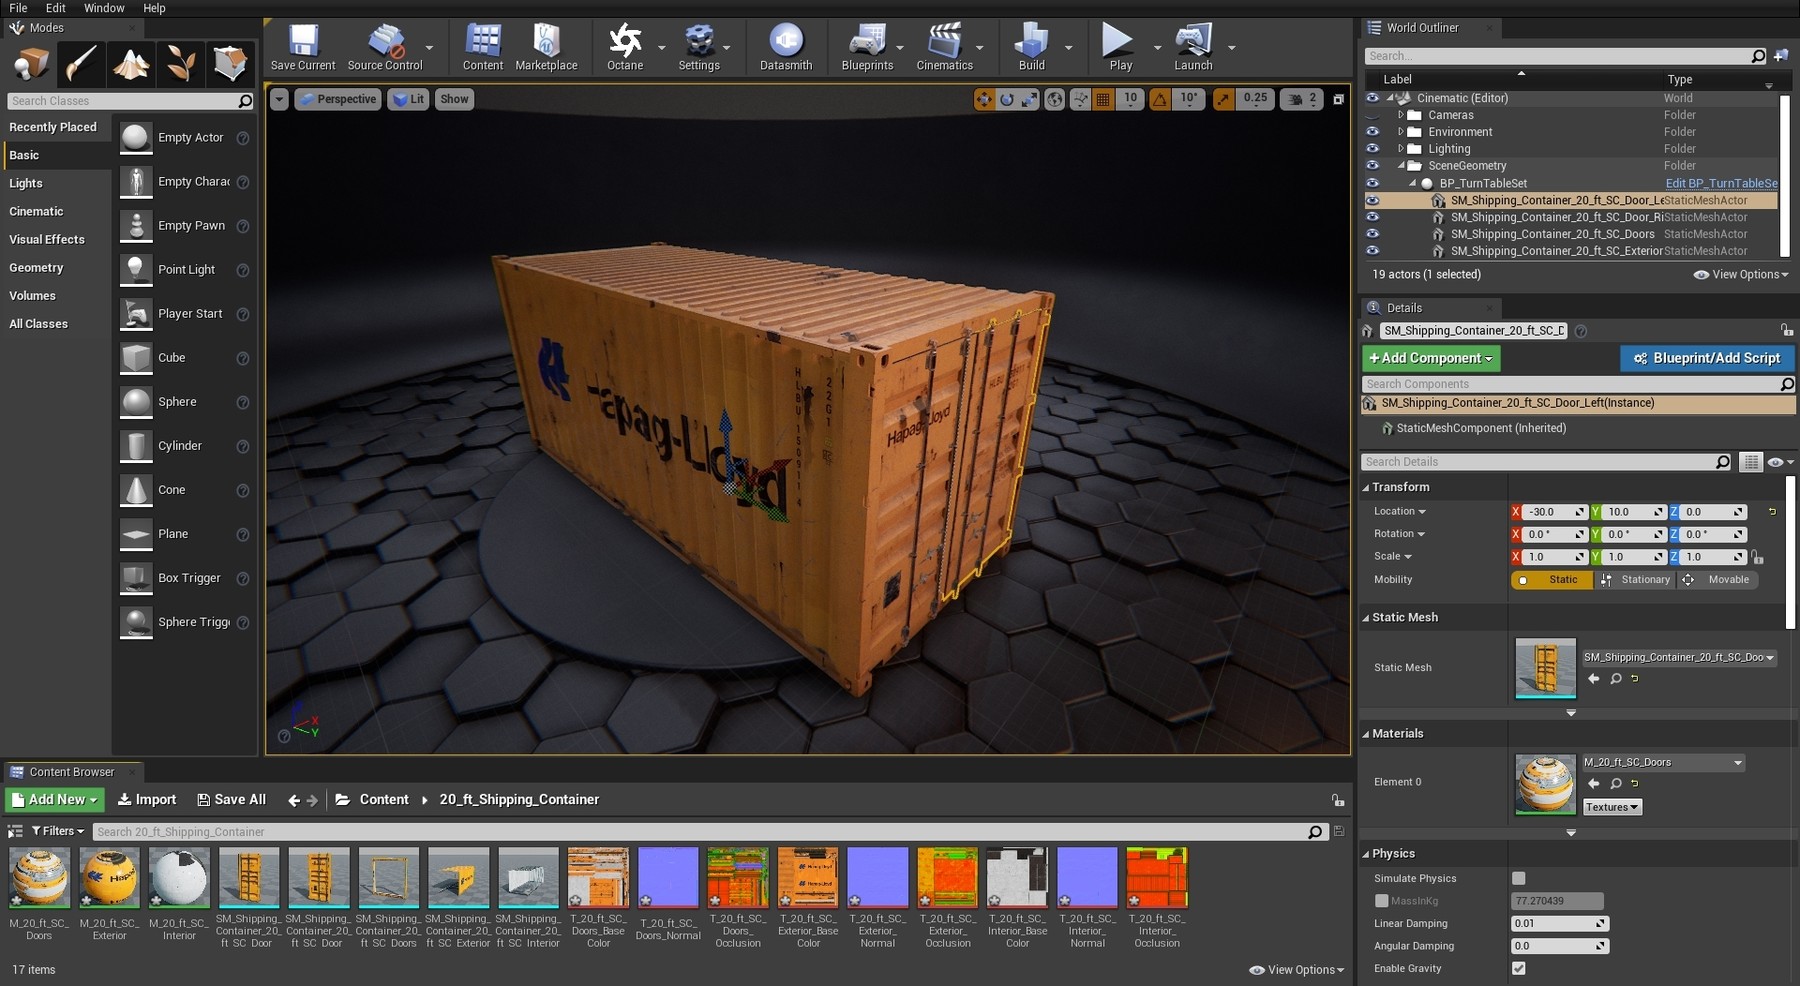Hide the Lighting folder via eye icon
Screen dimensions: 1800x986
coord(1372,149)
